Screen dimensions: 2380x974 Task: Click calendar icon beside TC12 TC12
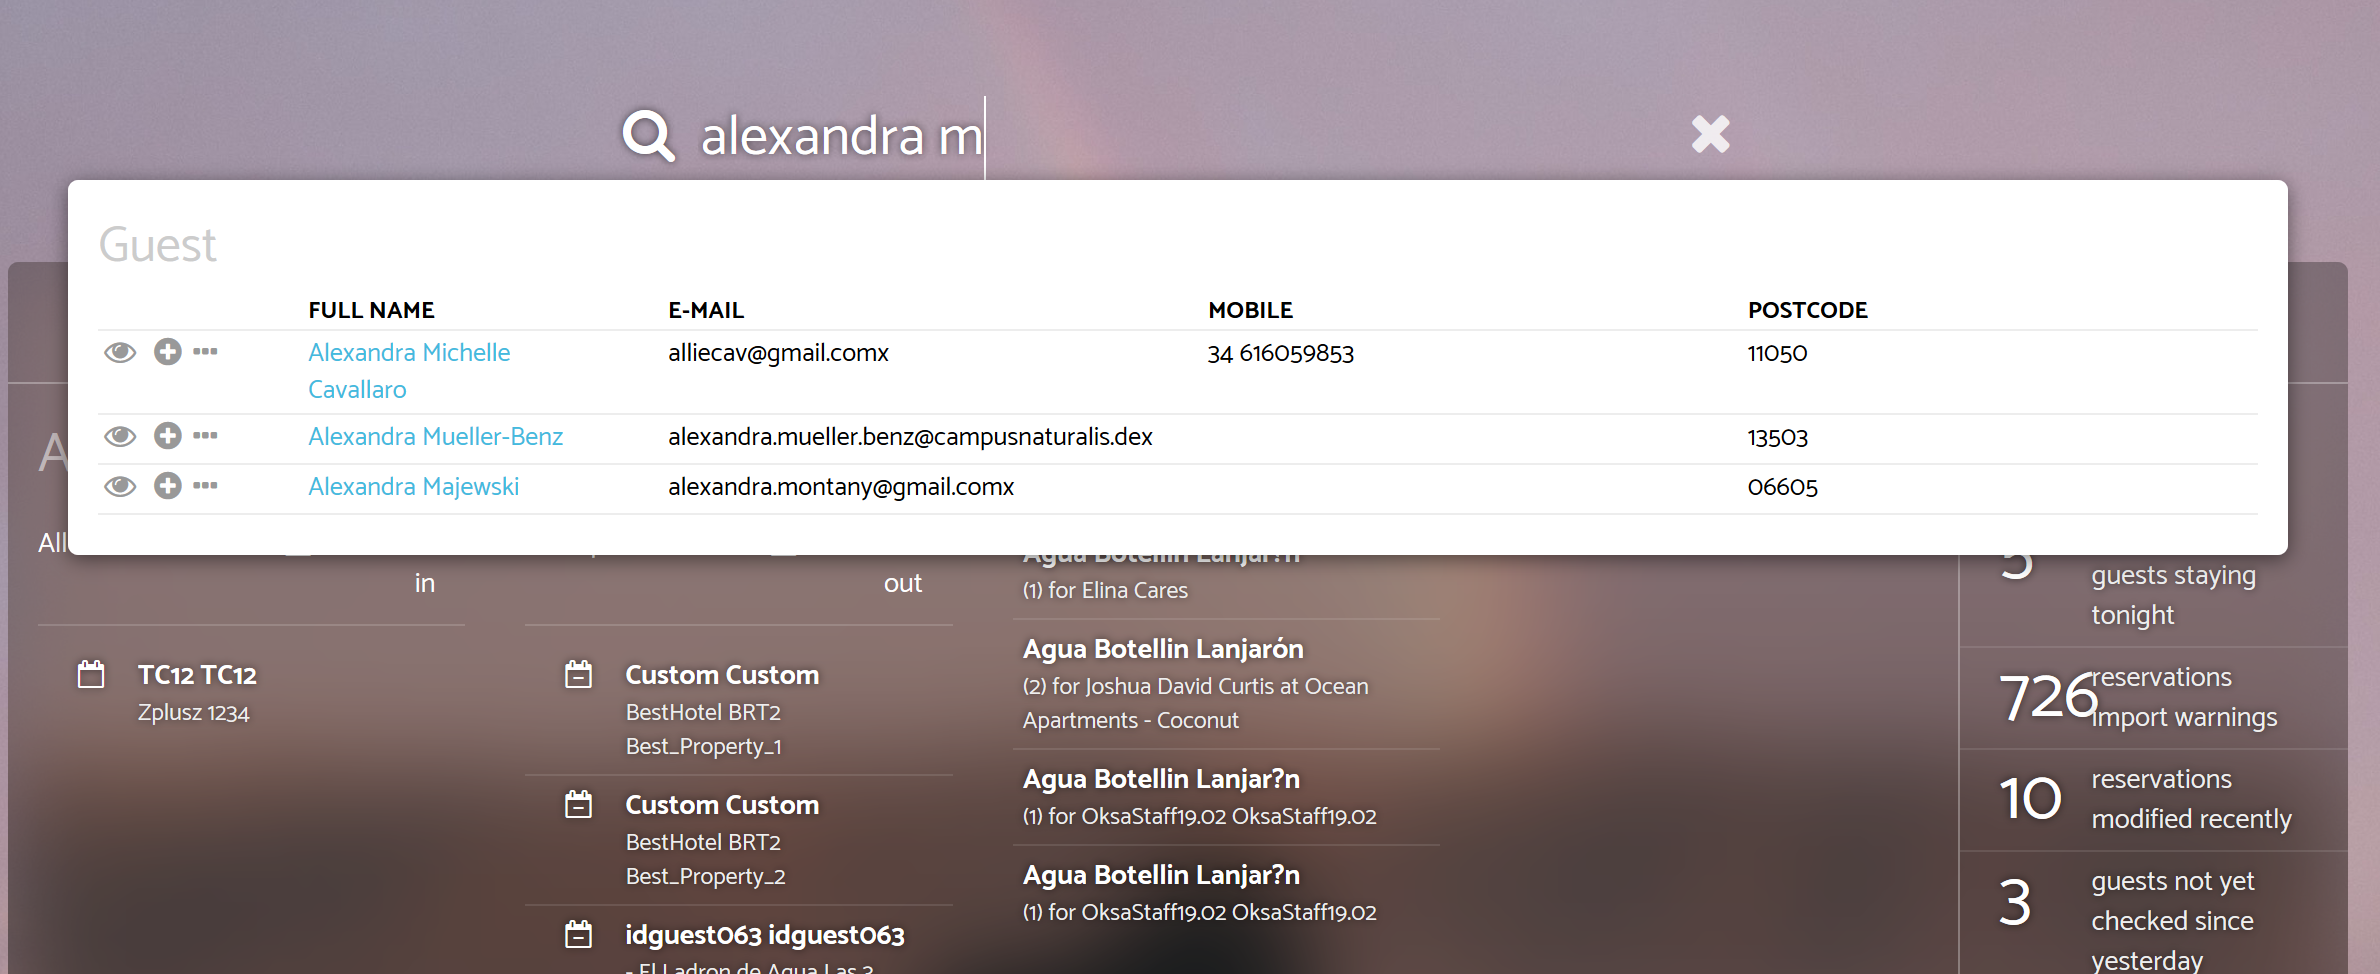click(x=91, y=674)
